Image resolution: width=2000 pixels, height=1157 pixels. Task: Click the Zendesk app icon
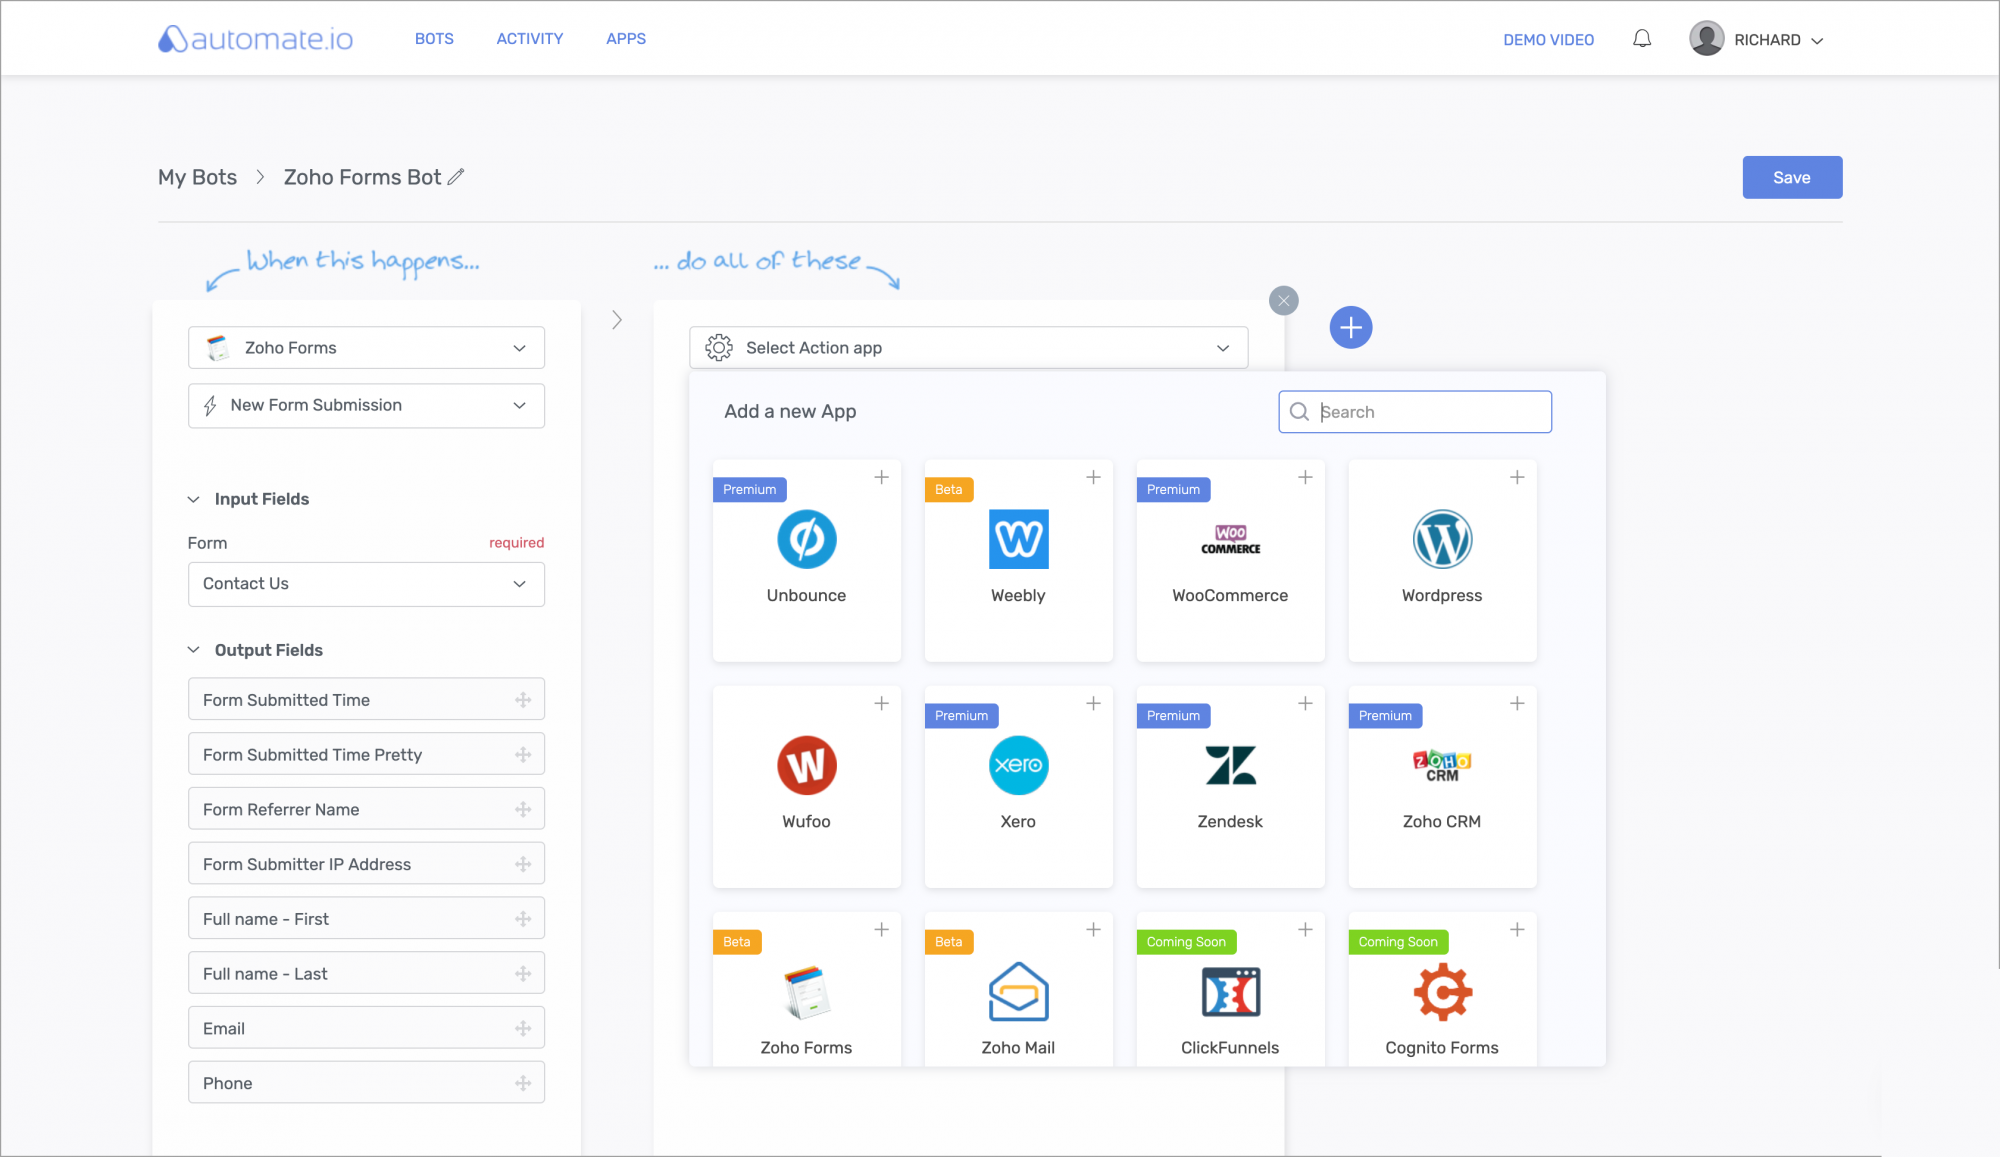[x=1229, y=764]
